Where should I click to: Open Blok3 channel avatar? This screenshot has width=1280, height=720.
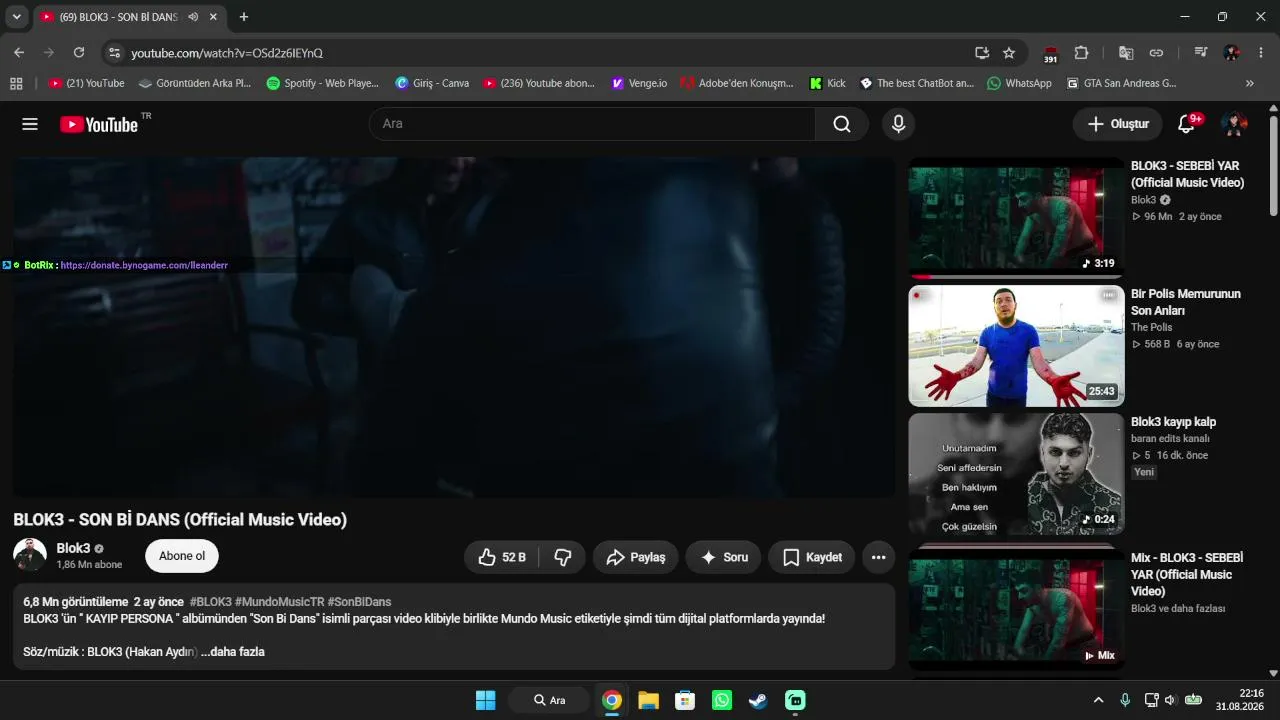coord(30,555)
